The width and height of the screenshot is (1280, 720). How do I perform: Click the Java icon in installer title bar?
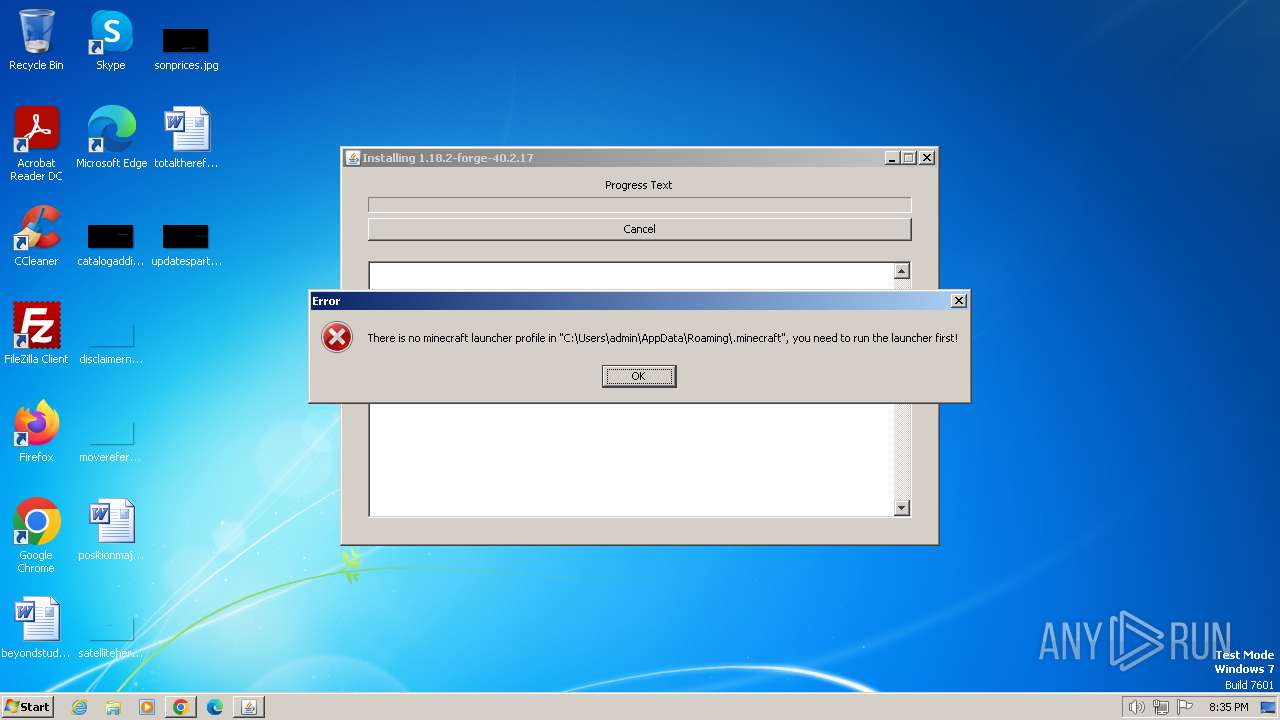pyautogui.click(x=352, y=158)
